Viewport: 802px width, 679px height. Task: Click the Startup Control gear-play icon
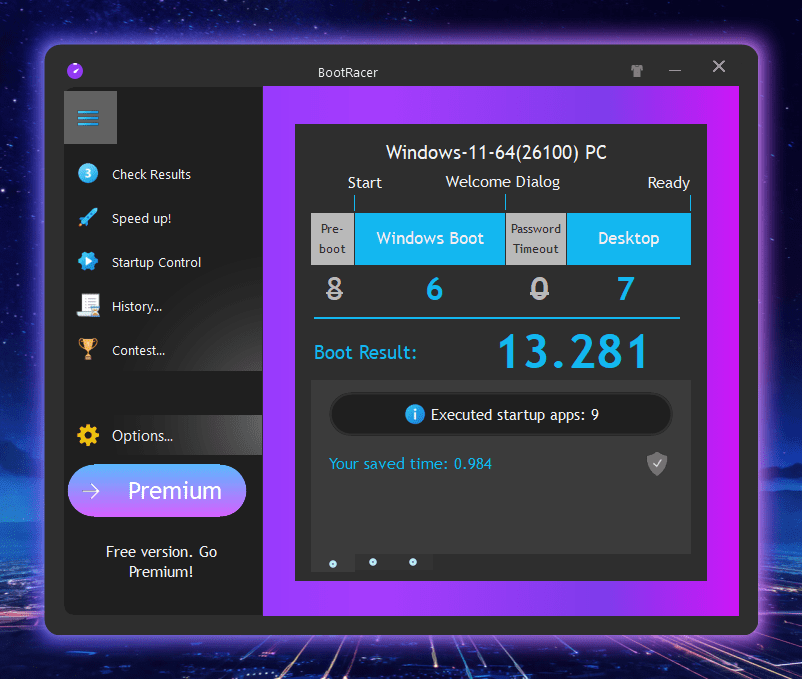tap(88, 262)
